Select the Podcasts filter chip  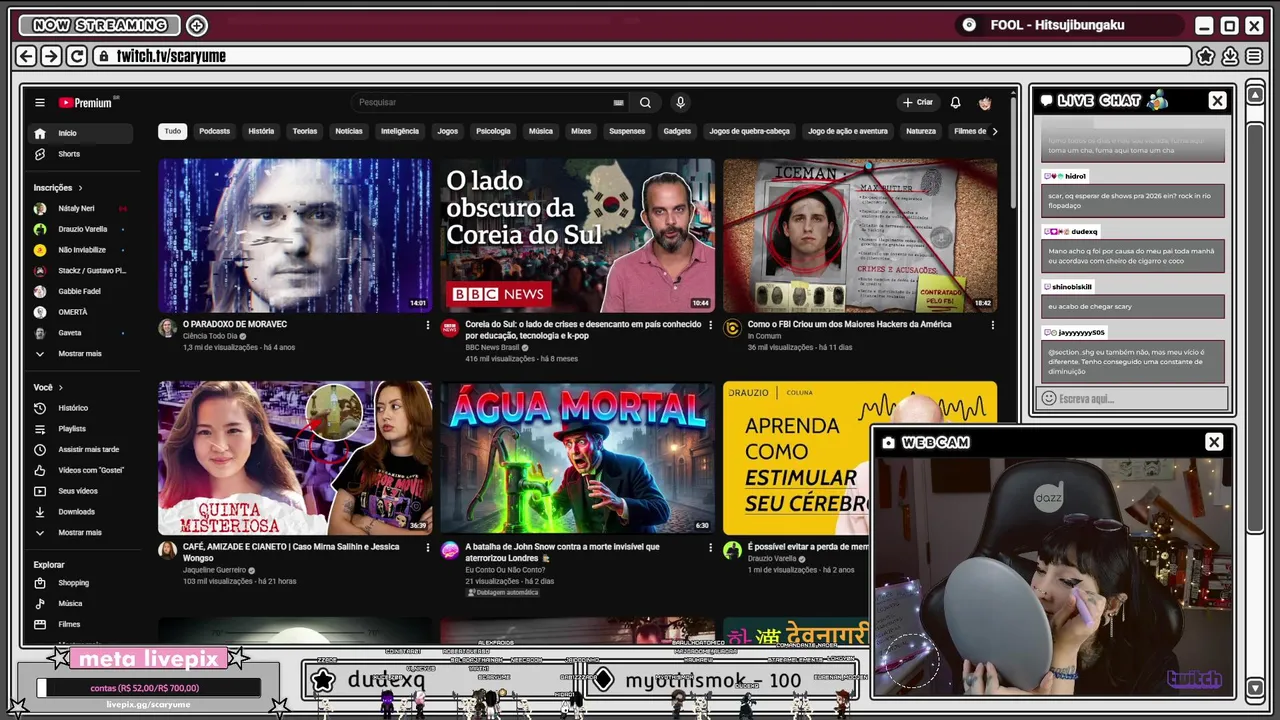coord(214,131)
